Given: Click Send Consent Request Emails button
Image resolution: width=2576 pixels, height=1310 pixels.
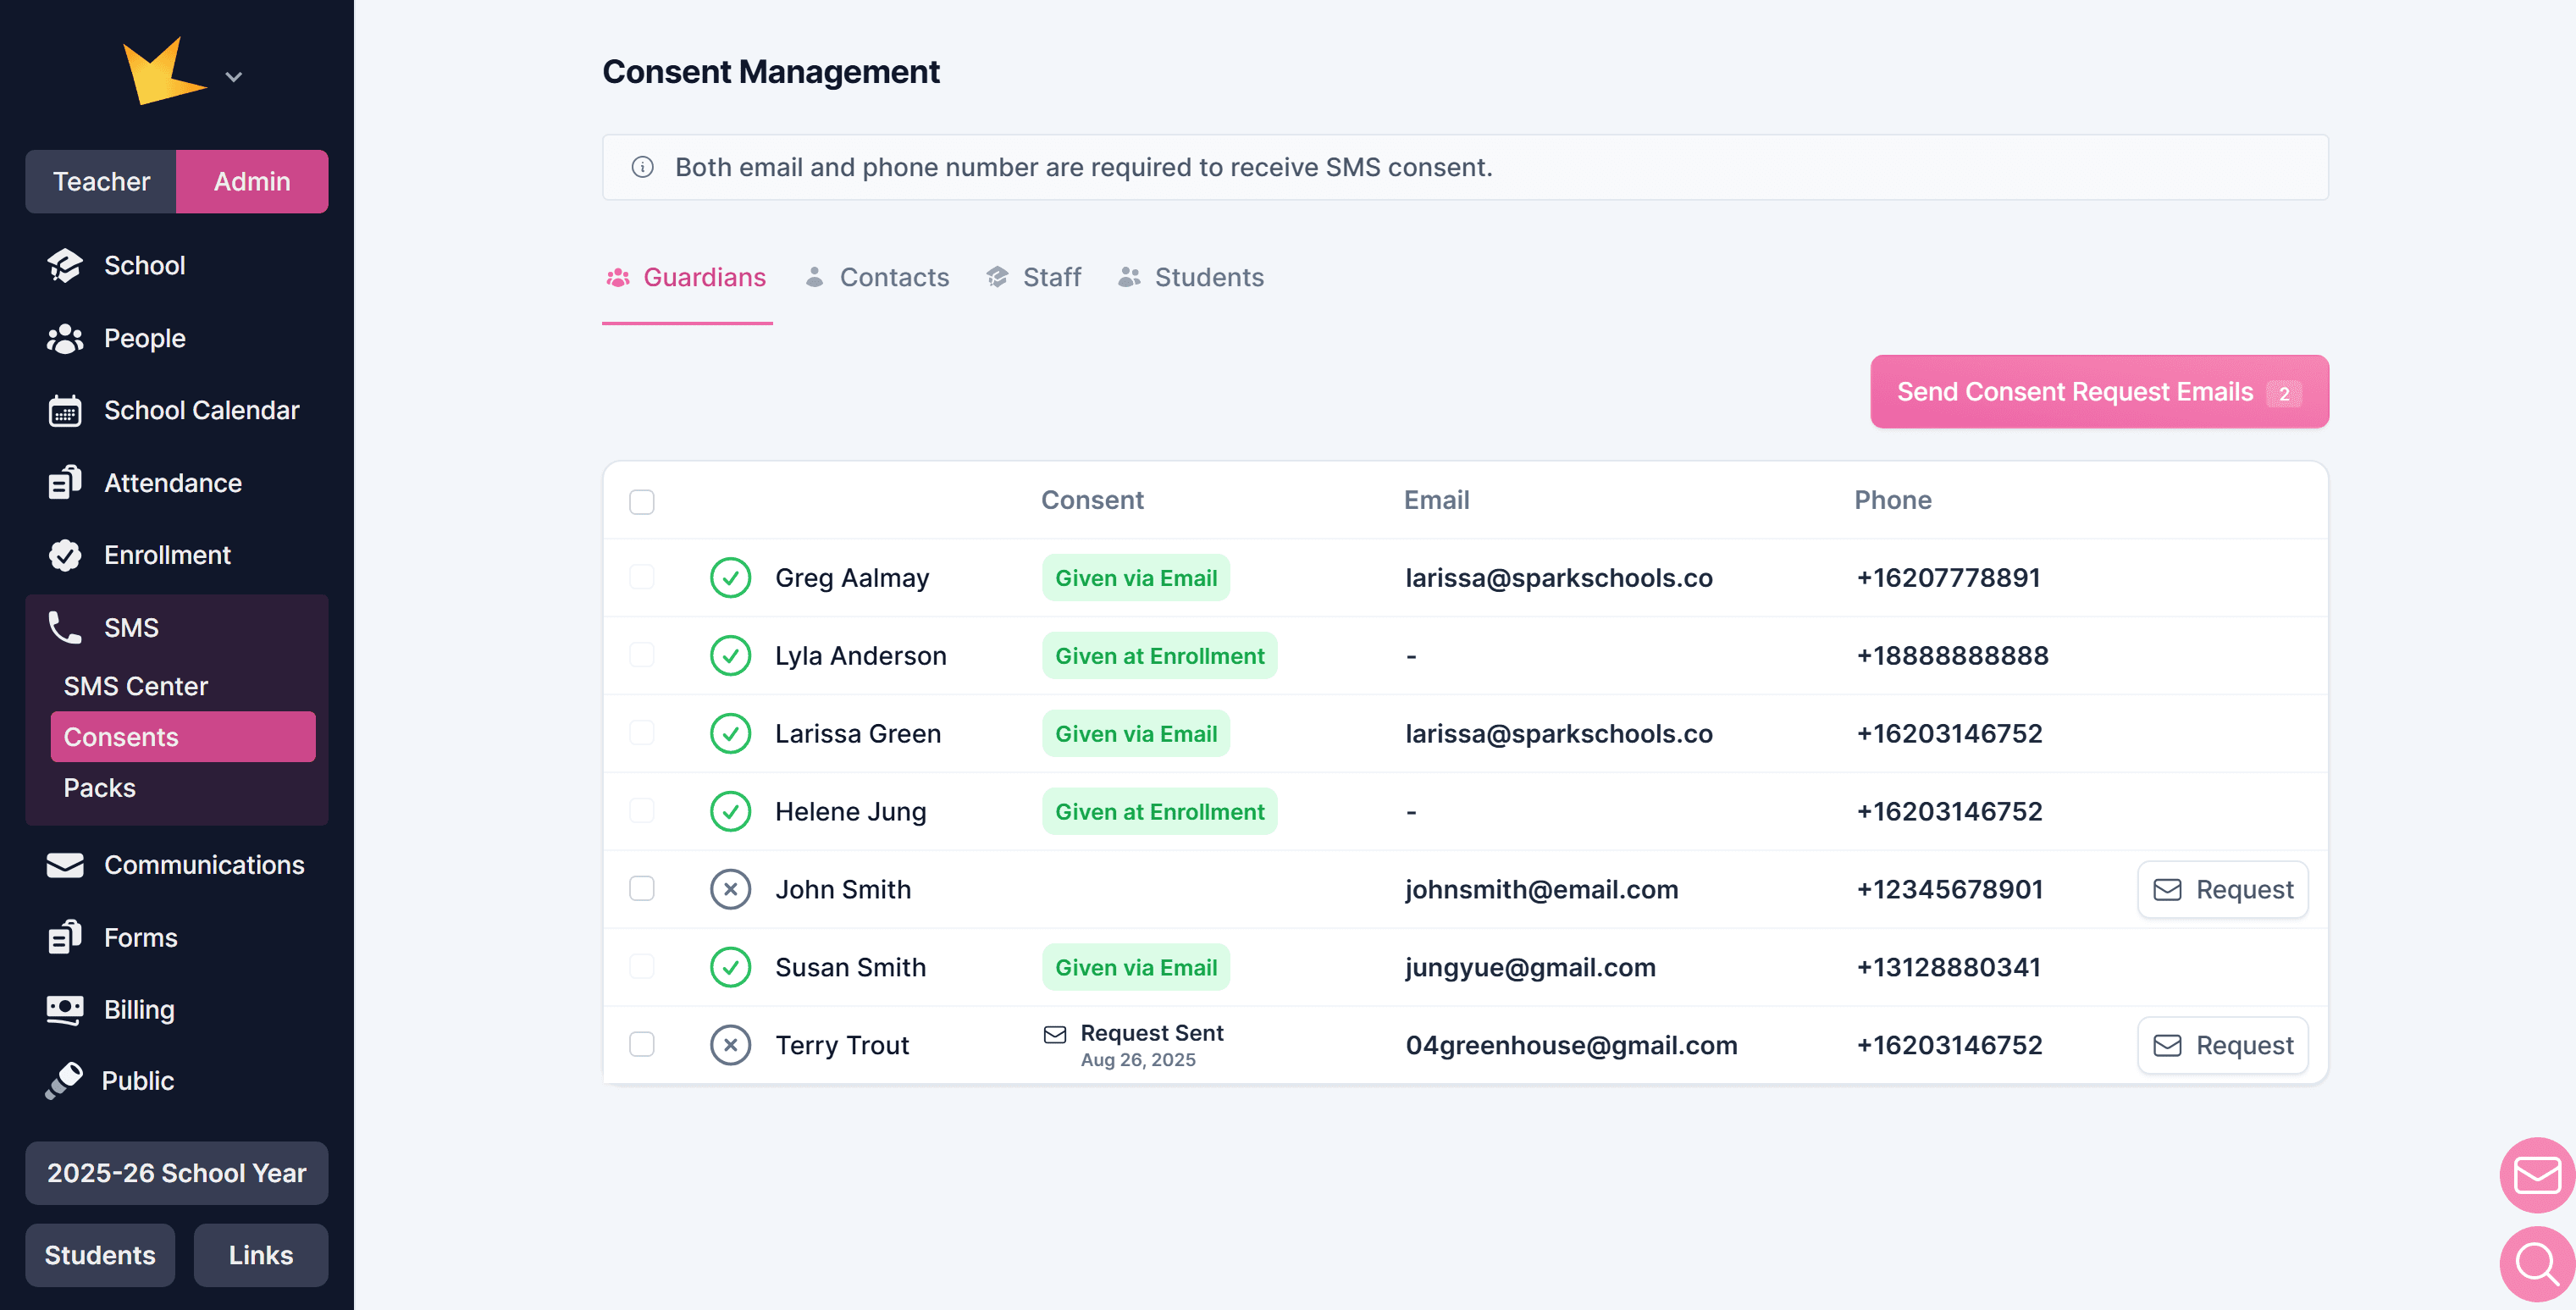Looking at the screenshot, I should pyautogui.click(x=2098, y=392).
